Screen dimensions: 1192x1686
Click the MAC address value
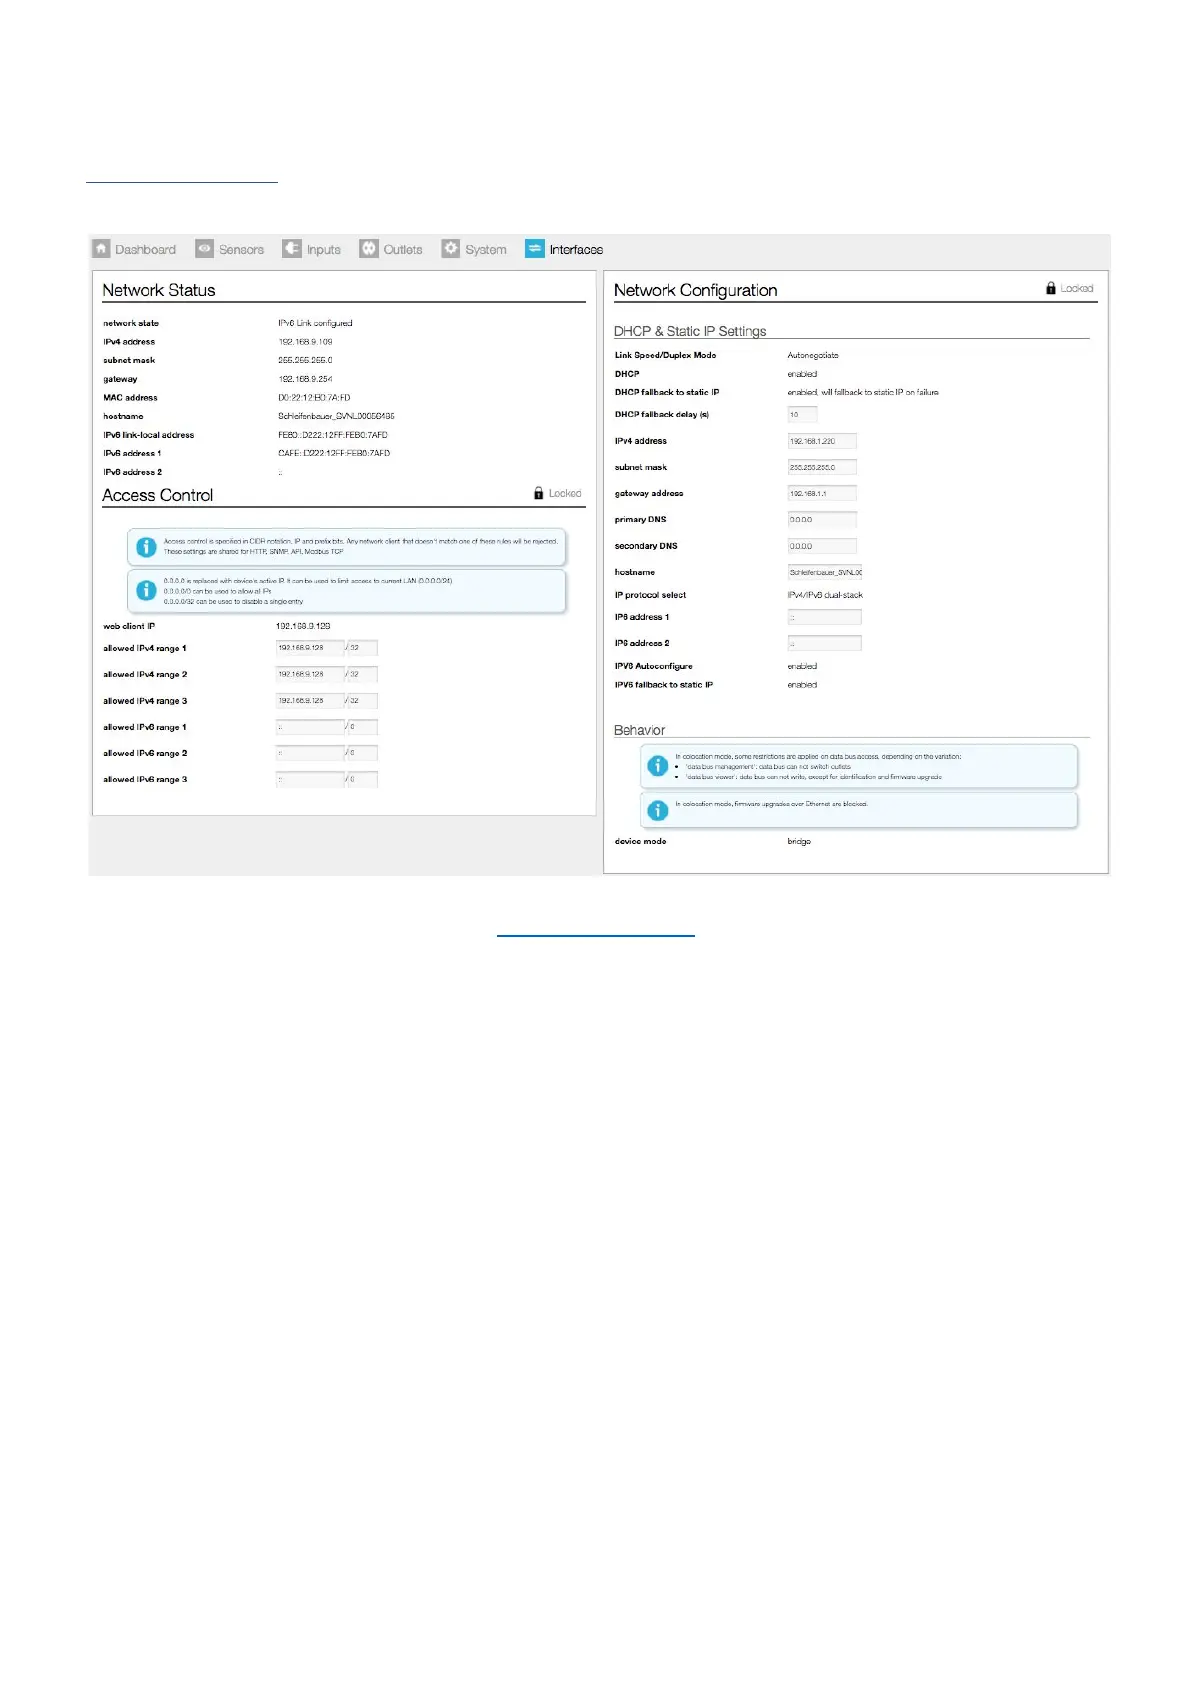pyautogui.click(x=314, y=398)
